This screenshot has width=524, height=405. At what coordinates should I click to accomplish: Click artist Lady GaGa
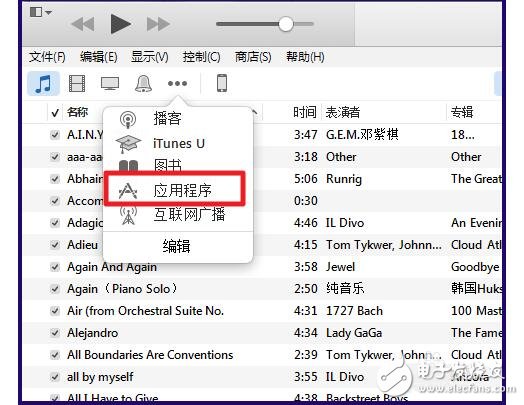(354, 333)
